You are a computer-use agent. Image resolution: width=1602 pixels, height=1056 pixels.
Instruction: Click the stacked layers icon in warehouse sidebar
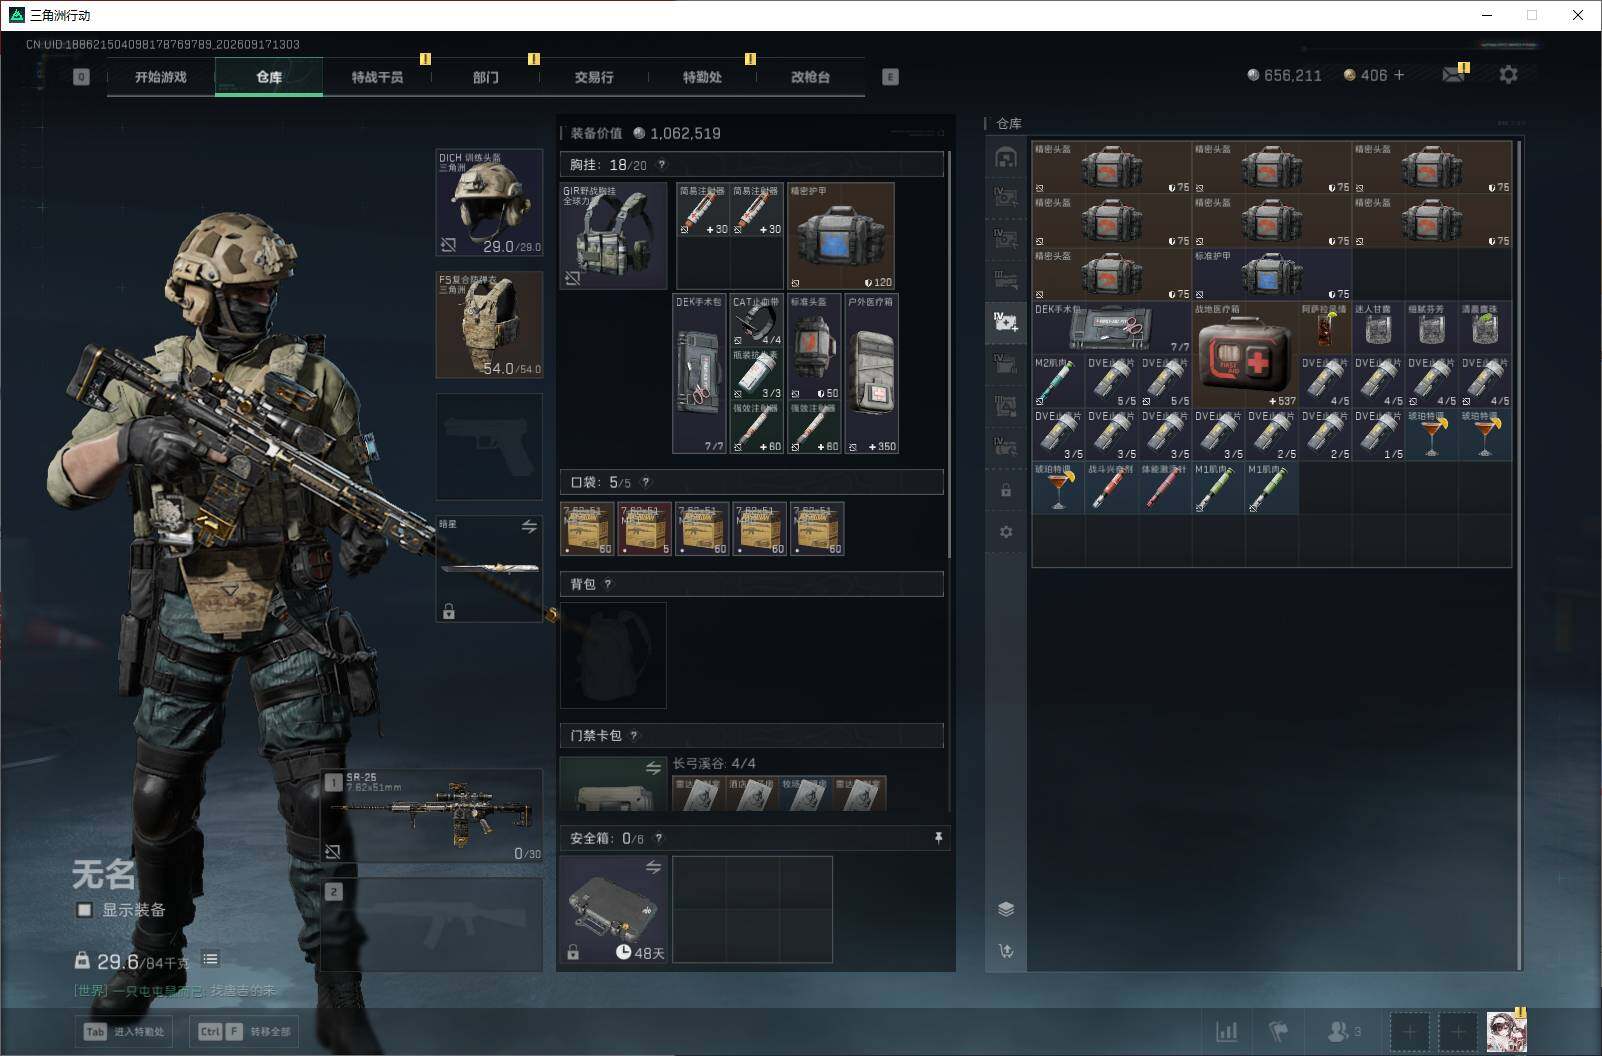[x=1006, y=909]
